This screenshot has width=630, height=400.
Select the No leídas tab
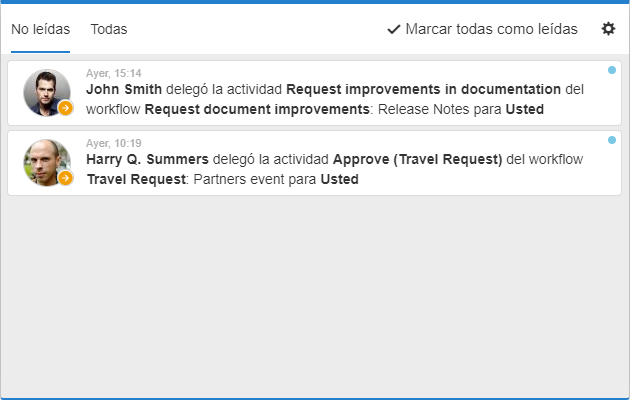point(40,29)
